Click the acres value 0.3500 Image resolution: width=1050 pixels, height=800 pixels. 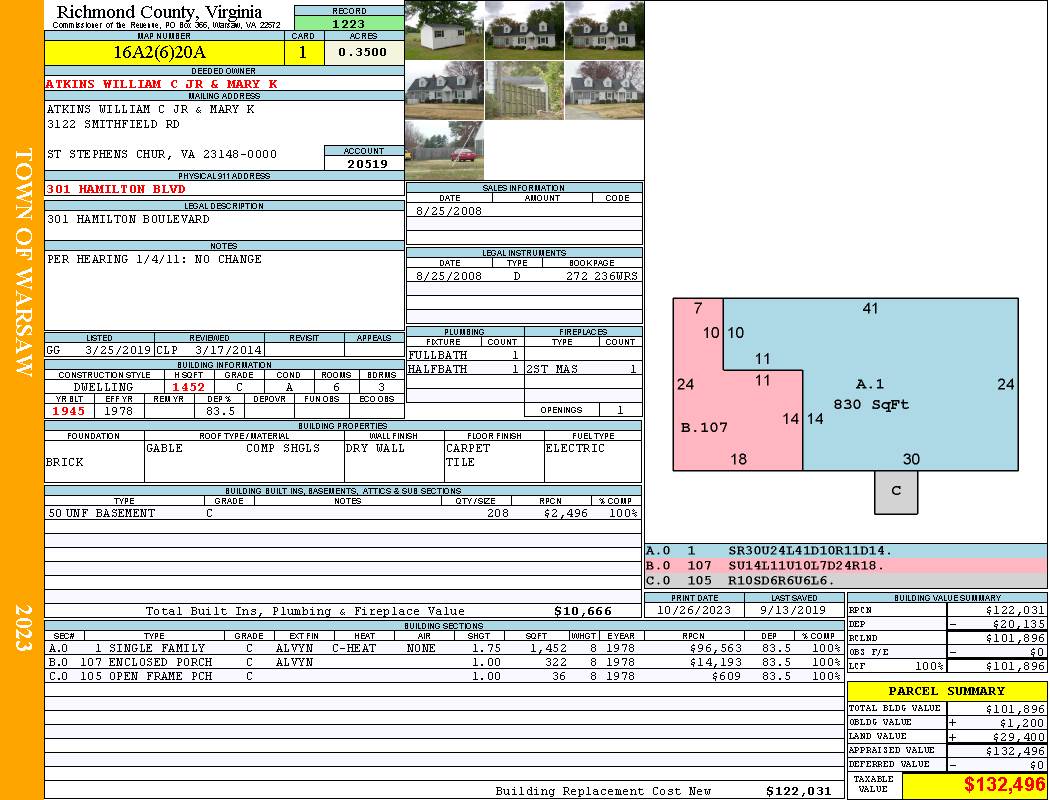362,52
